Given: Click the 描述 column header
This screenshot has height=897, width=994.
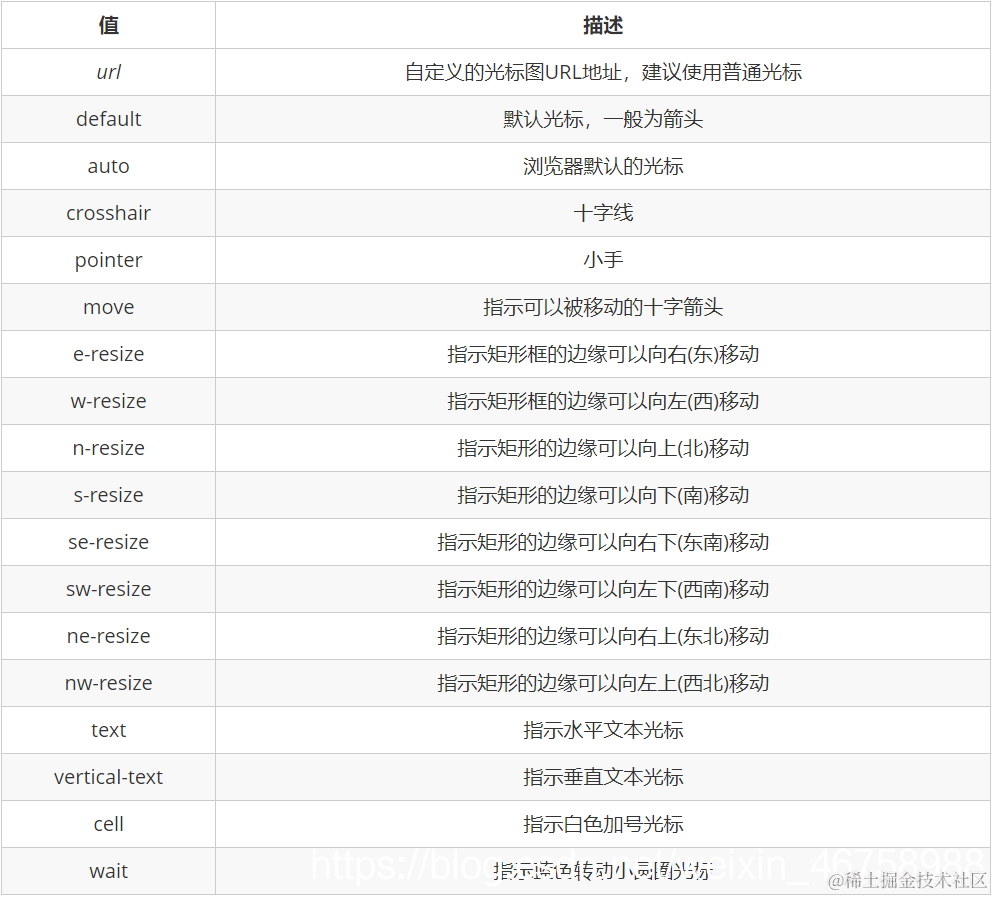Looking at the screenshot, I should pos(603,25).
